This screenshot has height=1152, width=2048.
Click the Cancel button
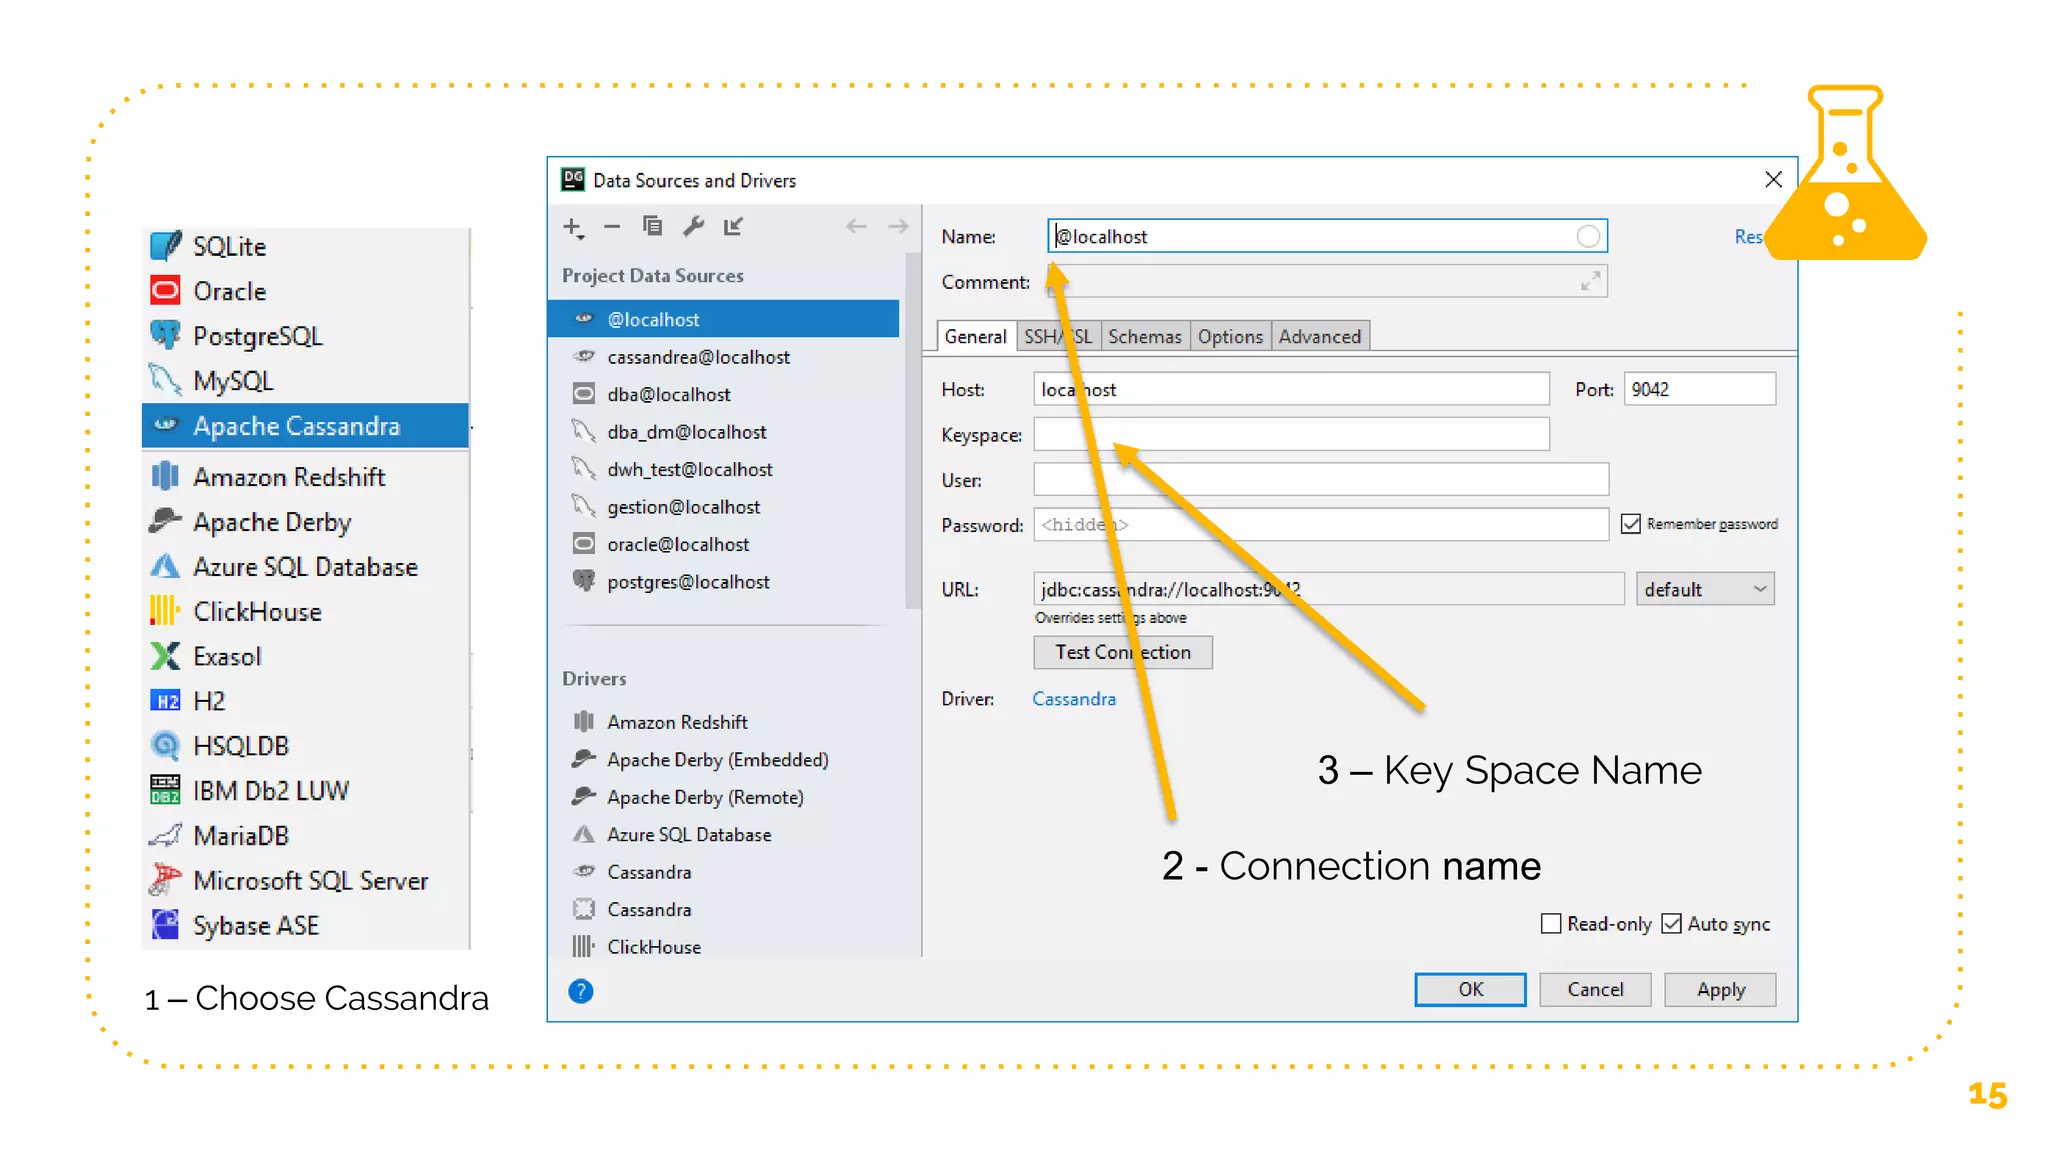pos(1595,989)
